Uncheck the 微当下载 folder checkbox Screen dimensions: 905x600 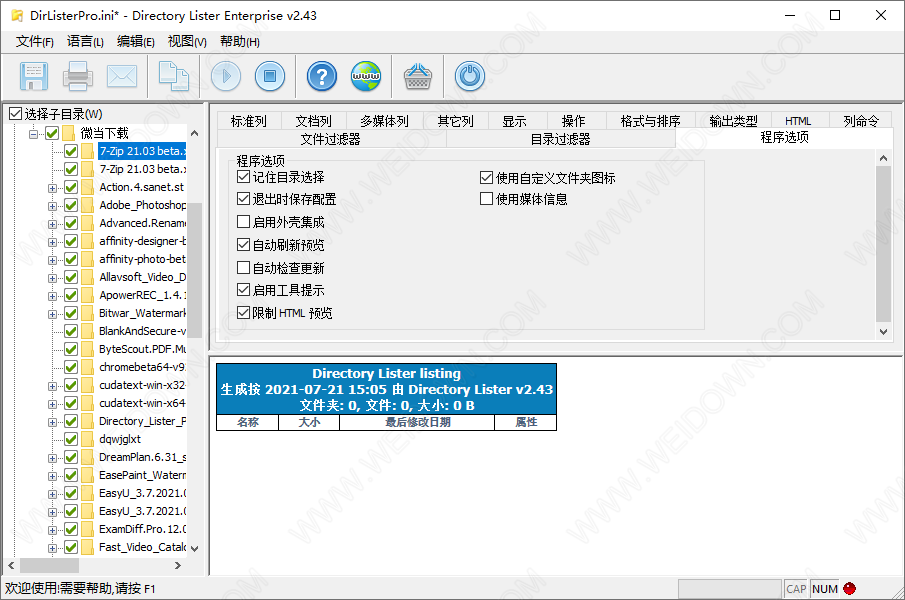click(53, 133)
